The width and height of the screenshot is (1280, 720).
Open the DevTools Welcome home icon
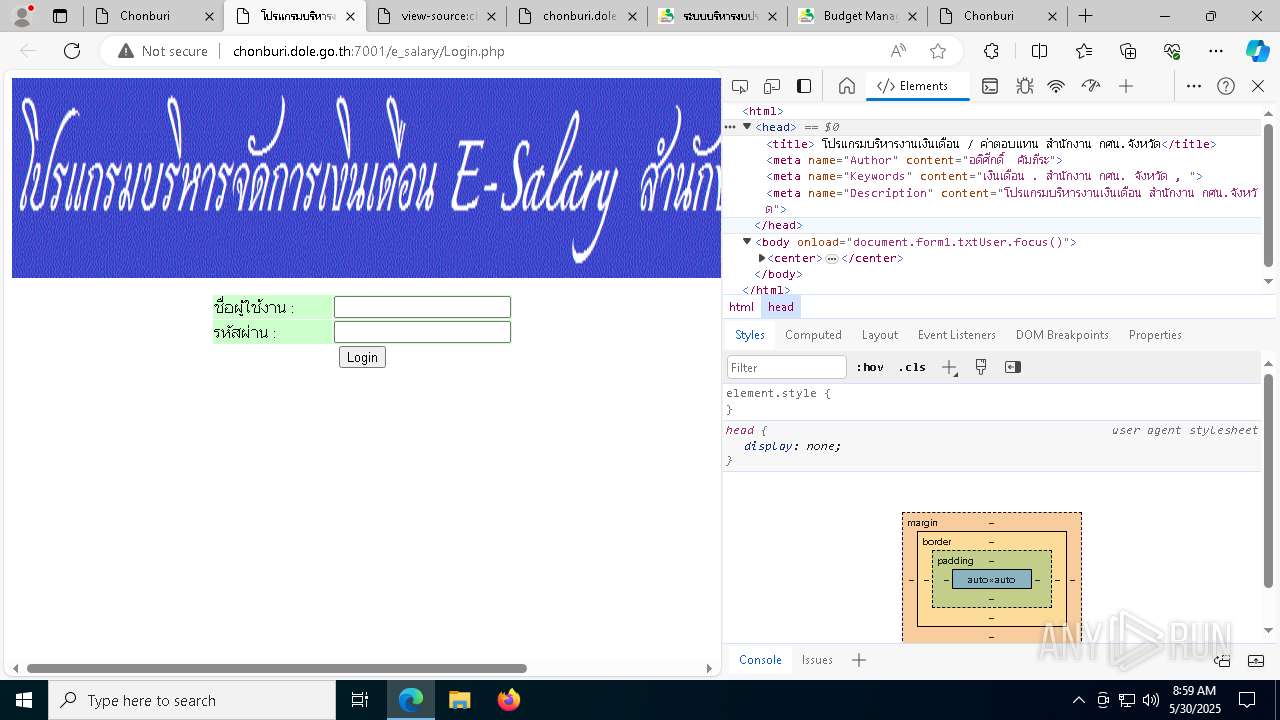pyautogui.click(x=847, y=86)
